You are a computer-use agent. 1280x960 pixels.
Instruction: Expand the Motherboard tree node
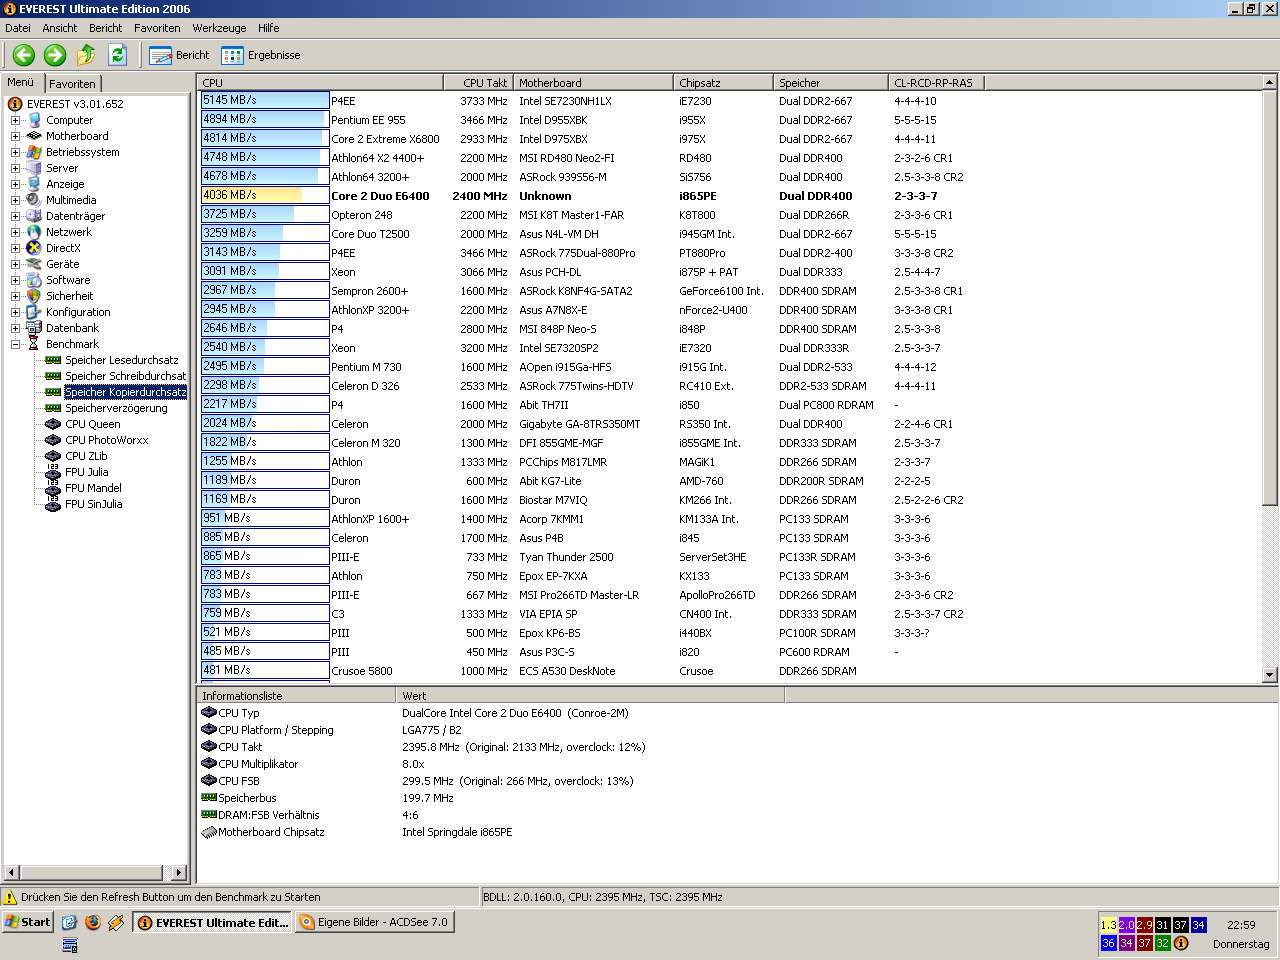15,136
